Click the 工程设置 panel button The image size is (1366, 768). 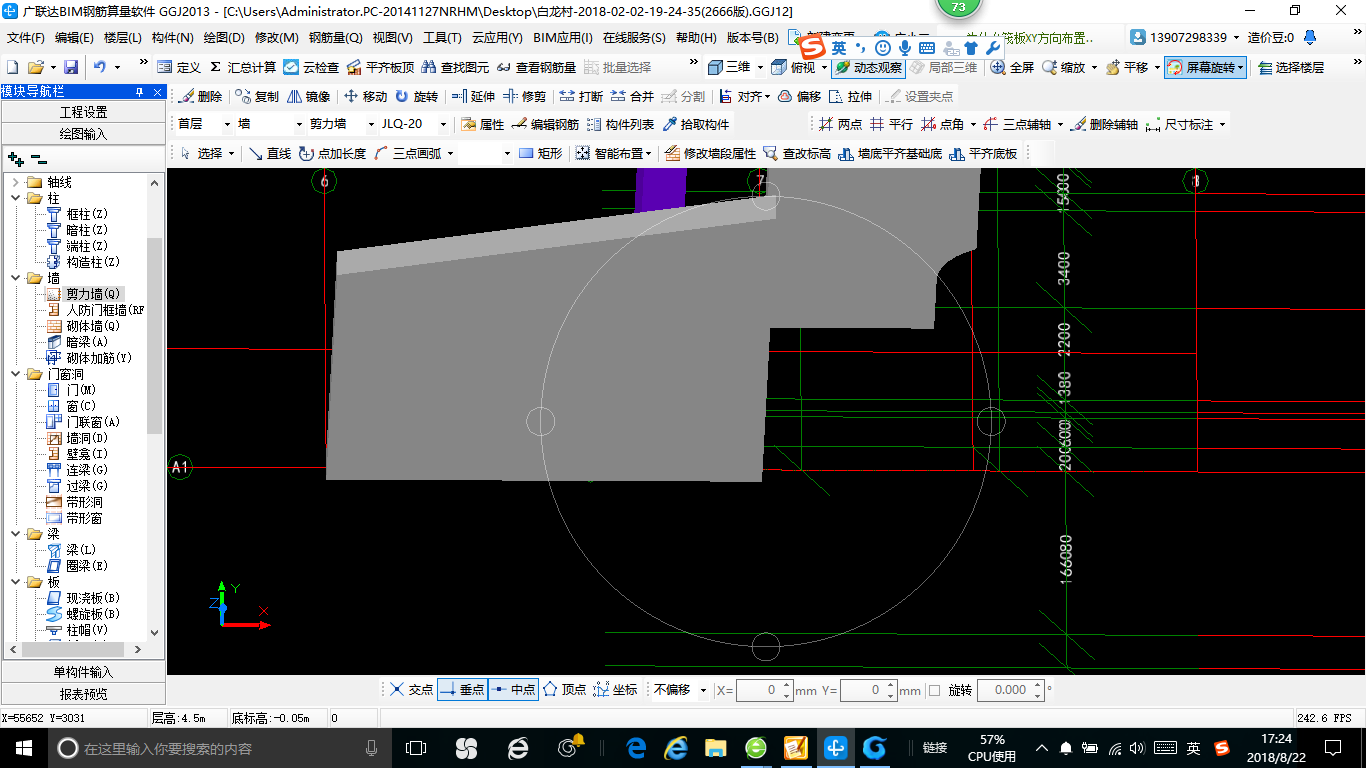pyautogui.click(x=83, y=112)
